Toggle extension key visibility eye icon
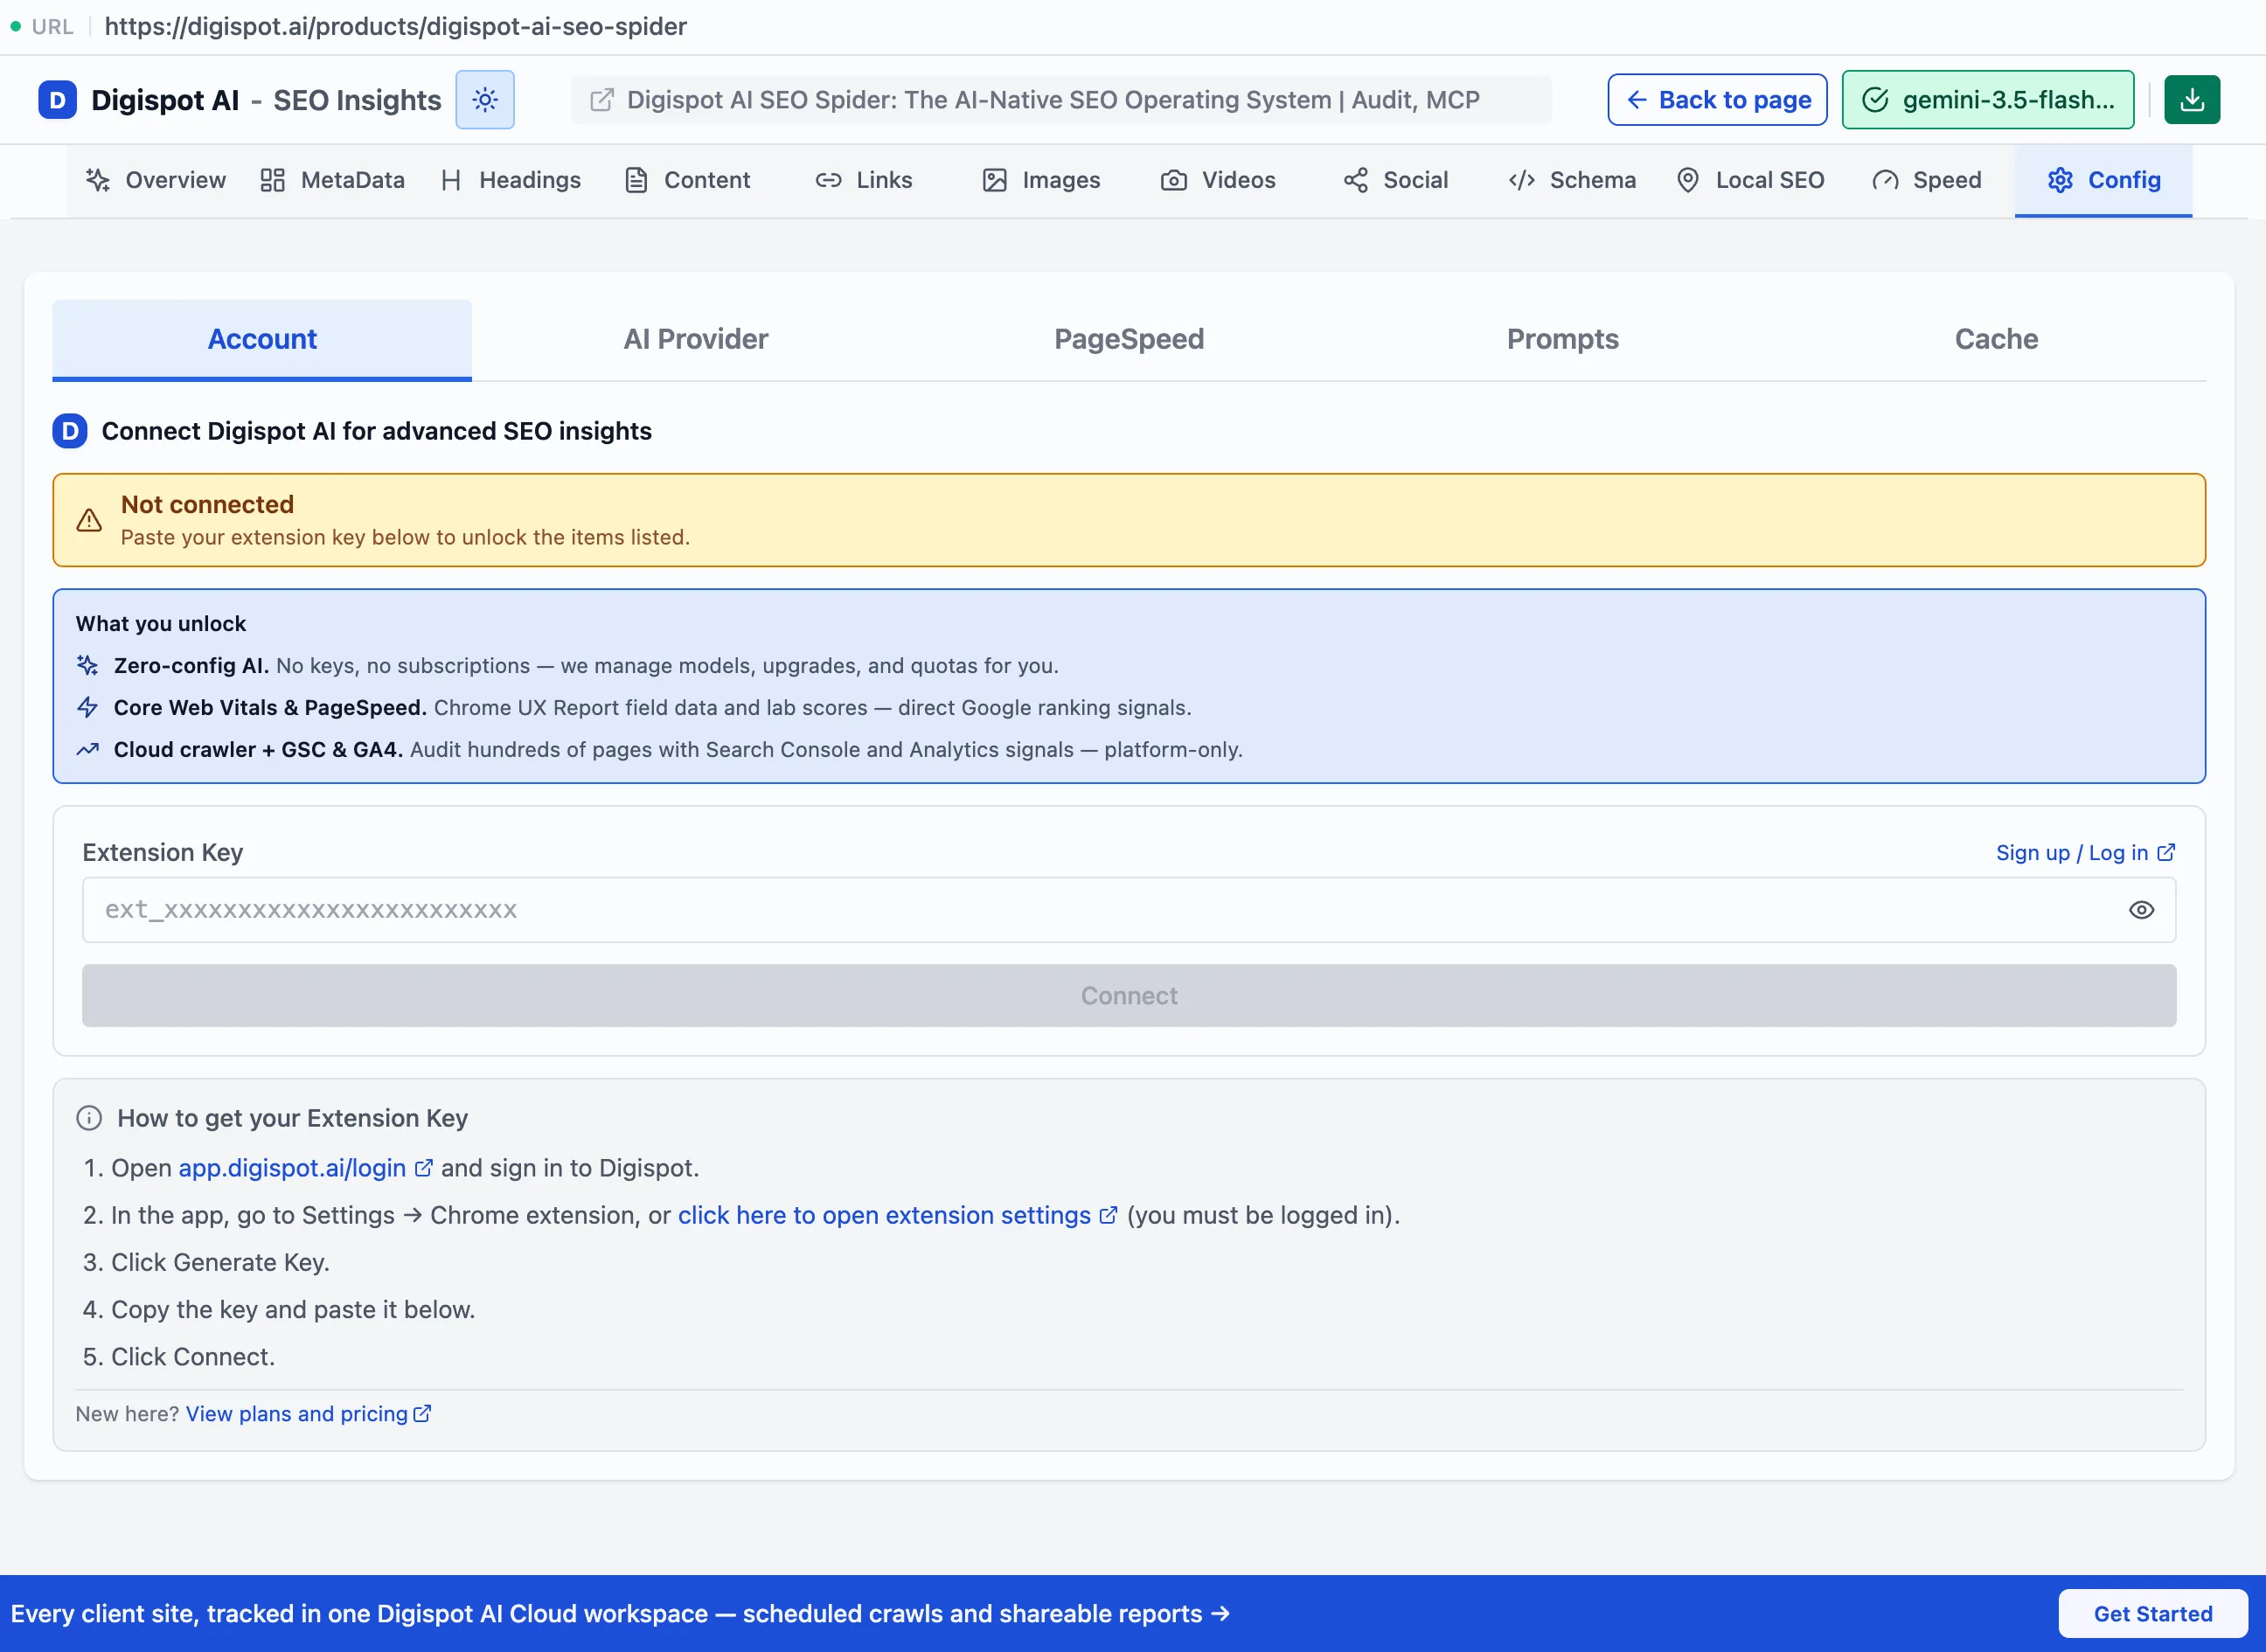Image resolution: width=2266 pixels, height=1652 pixels. [x=2141, y=910]
